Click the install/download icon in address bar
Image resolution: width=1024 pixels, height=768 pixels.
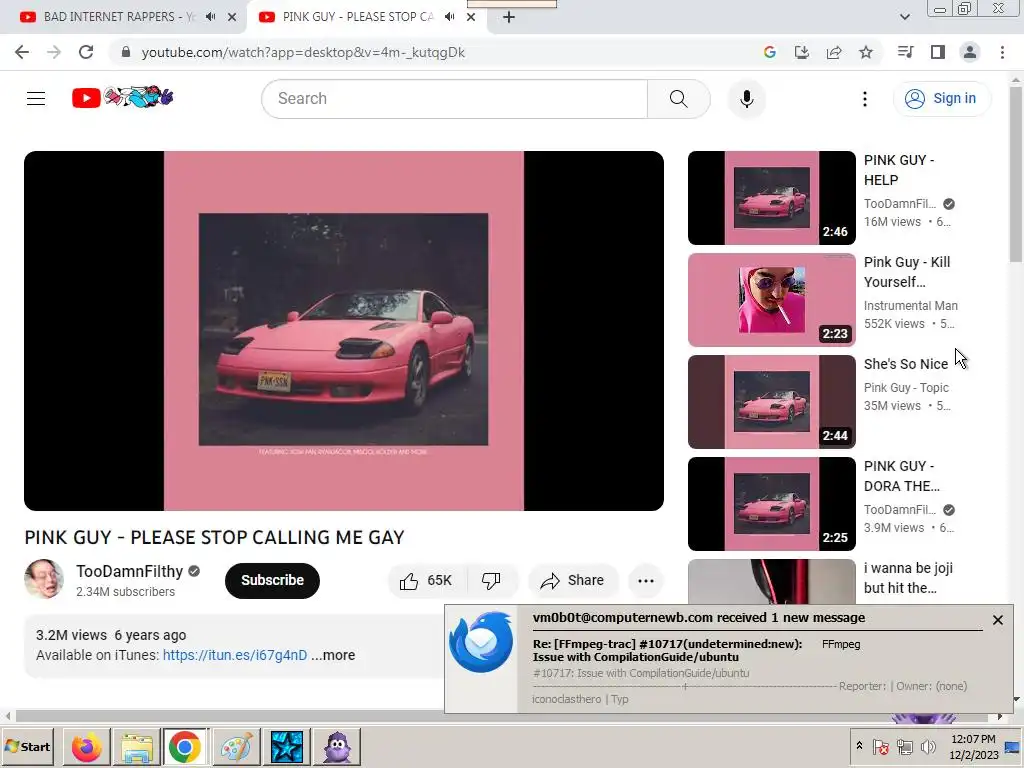pos(802,52)
